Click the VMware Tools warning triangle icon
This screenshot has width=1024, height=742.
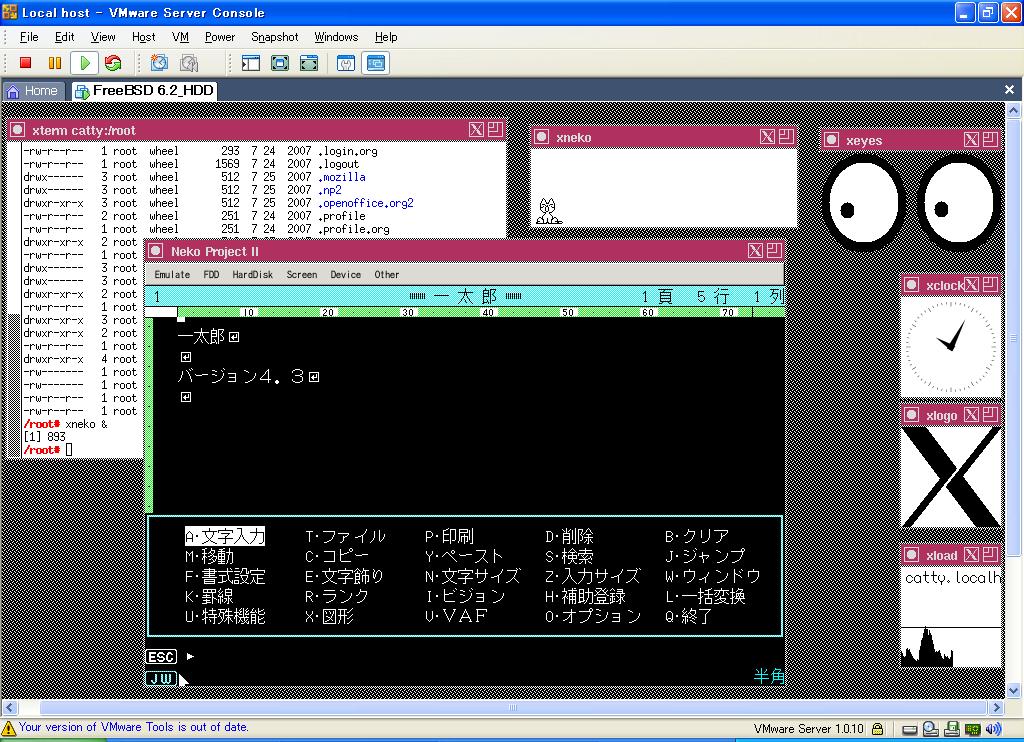[8, 728]
